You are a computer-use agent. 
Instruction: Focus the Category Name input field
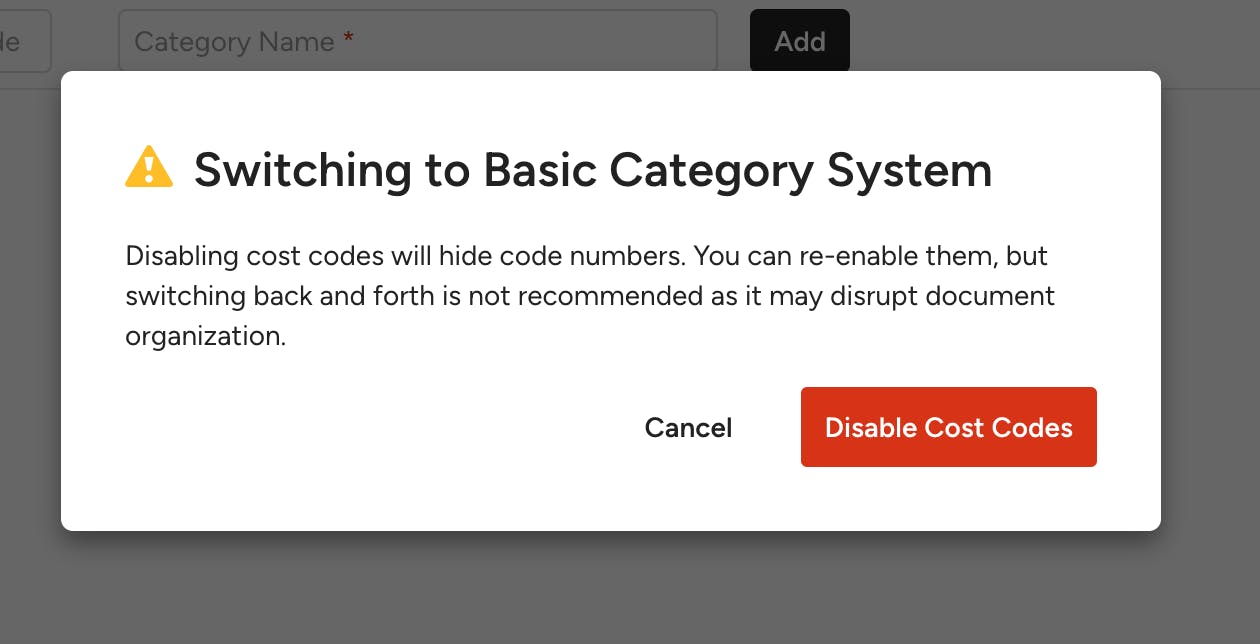pyautogui.click(x=500, y=41)
